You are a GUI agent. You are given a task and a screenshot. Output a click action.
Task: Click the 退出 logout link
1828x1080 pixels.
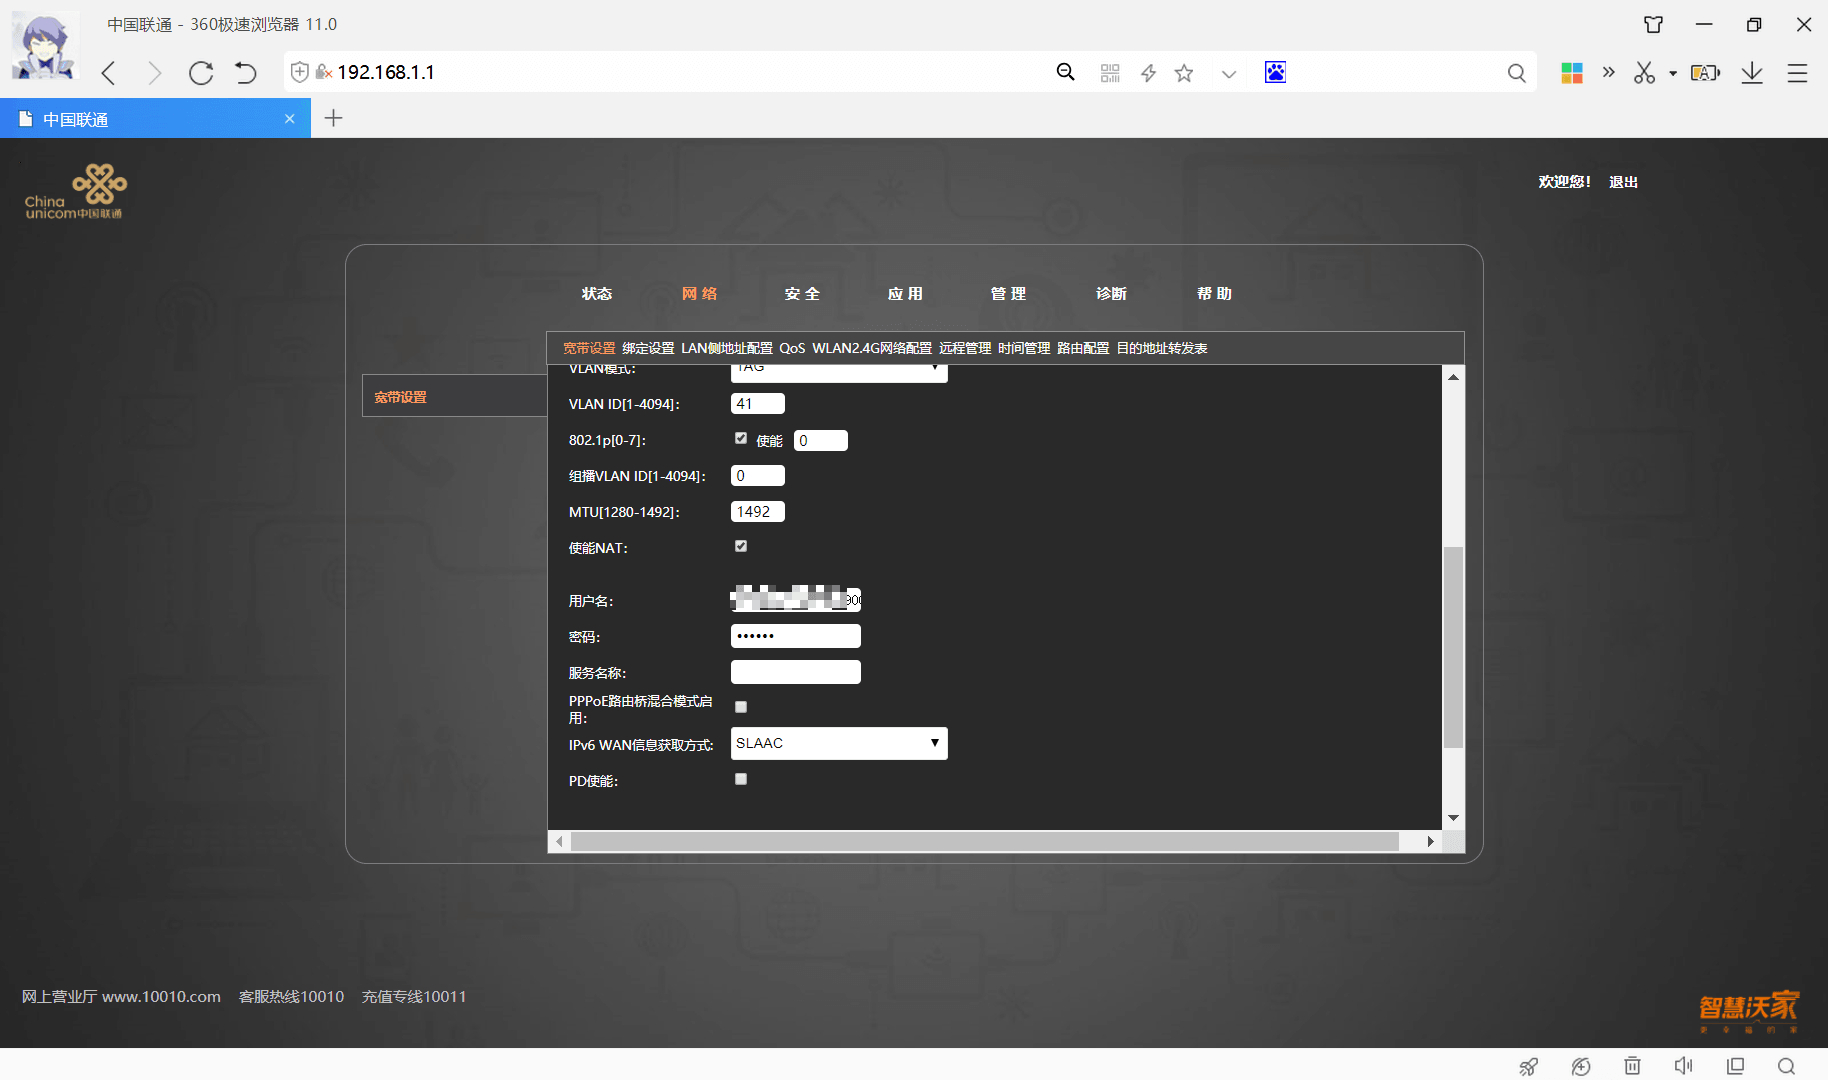click(1623, 182)
